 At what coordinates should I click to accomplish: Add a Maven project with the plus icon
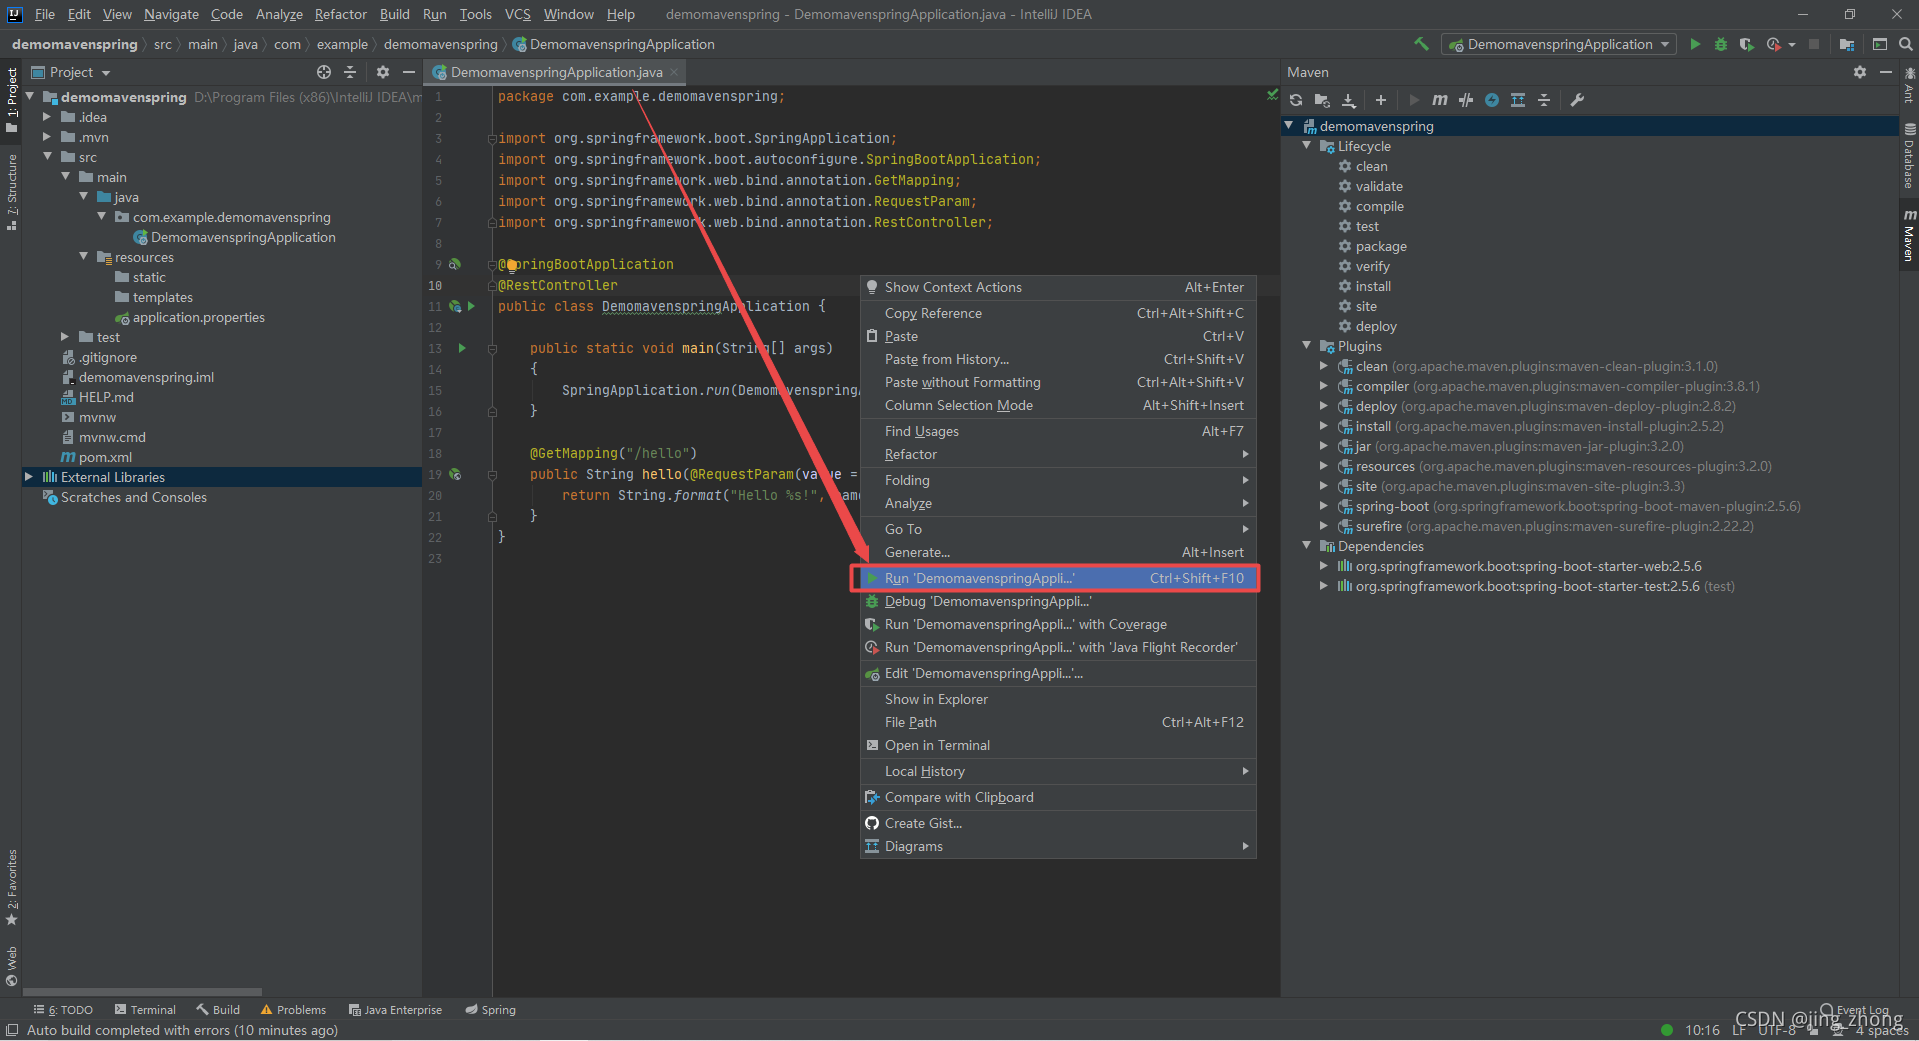pyautogui.click(x=1381, y=100)
